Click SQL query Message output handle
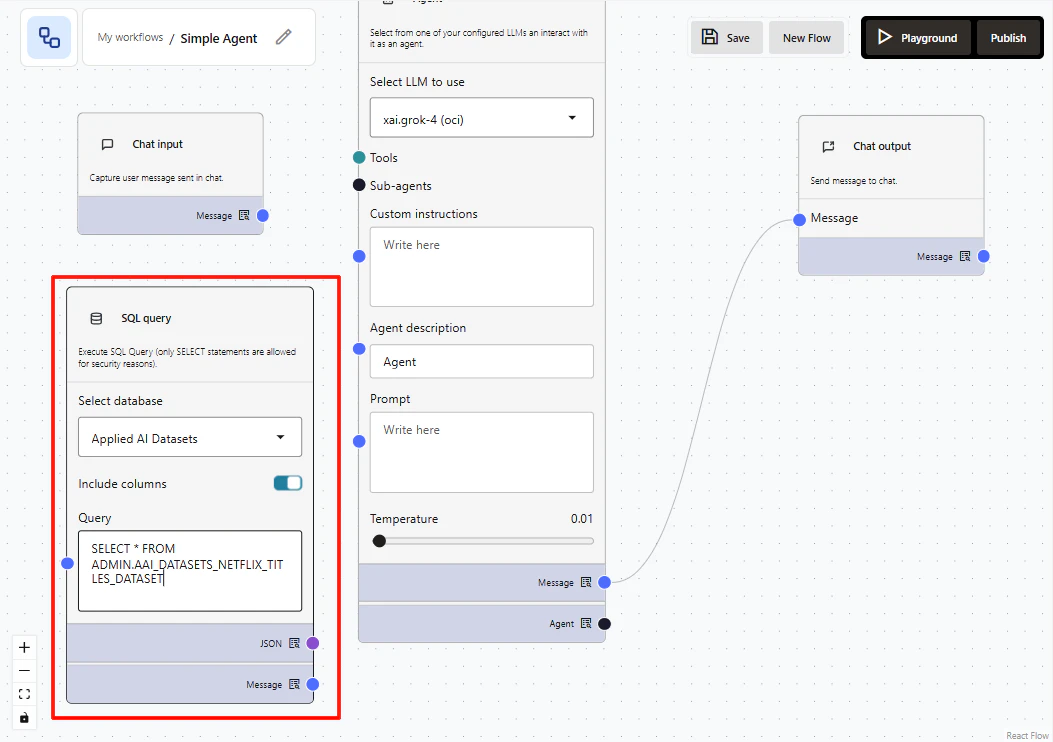Viewport: 1053px width, 742px height. [313, 684]
